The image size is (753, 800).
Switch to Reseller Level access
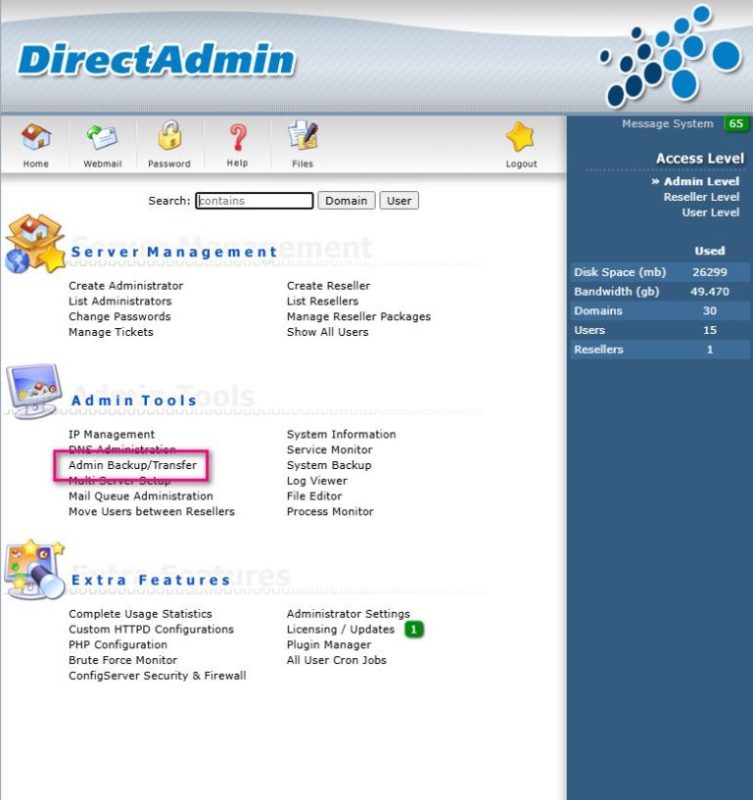point(701,197)
